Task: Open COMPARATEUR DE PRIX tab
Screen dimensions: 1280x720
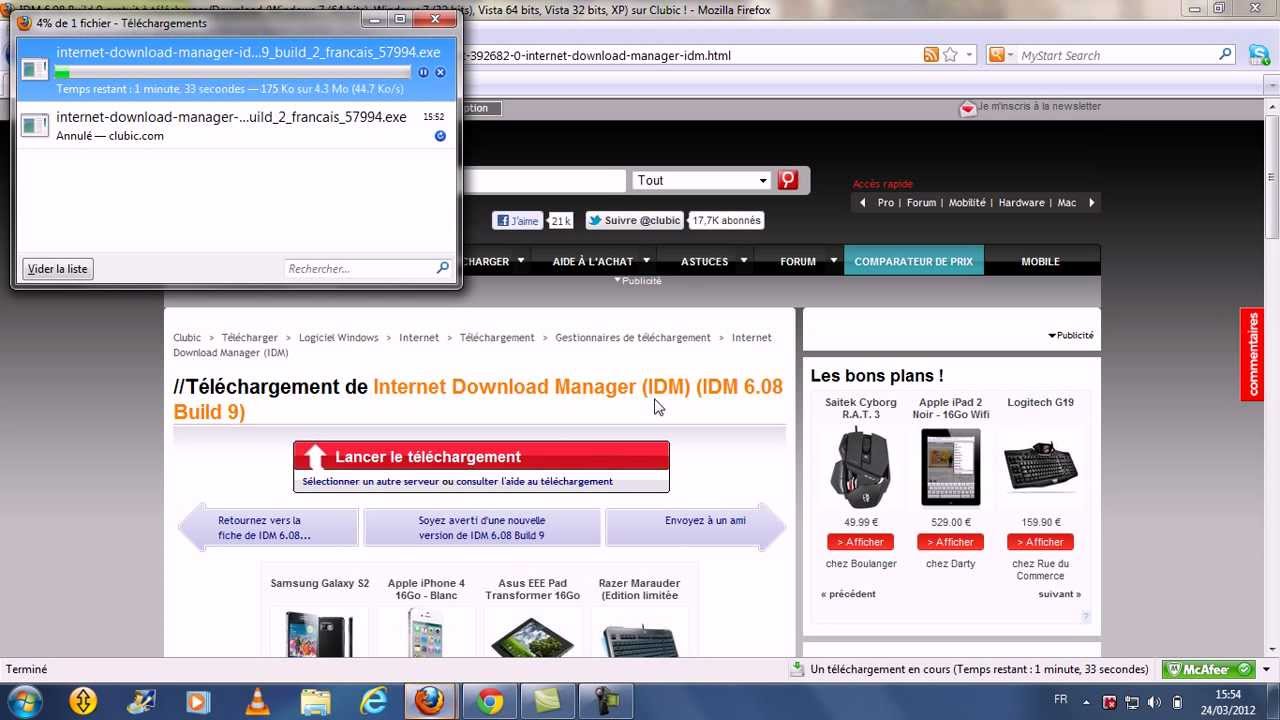Action: pyautogui.click(x=913, y=261)
